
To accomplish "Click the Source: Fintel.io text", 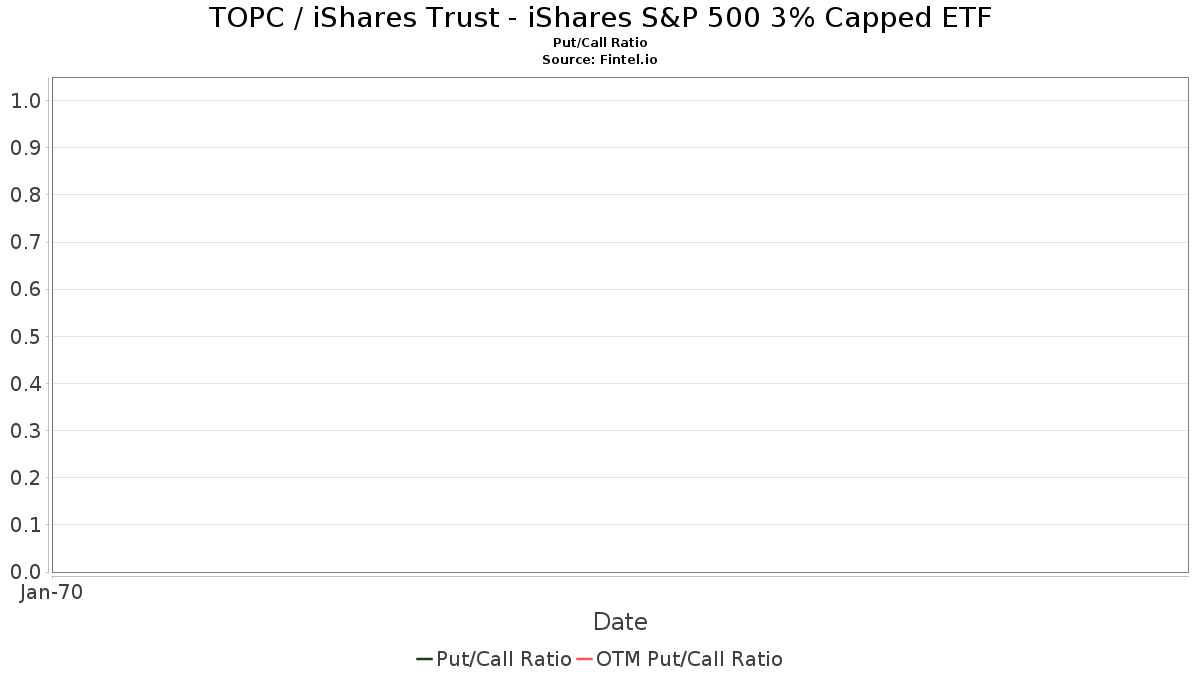I will point(600,60).
